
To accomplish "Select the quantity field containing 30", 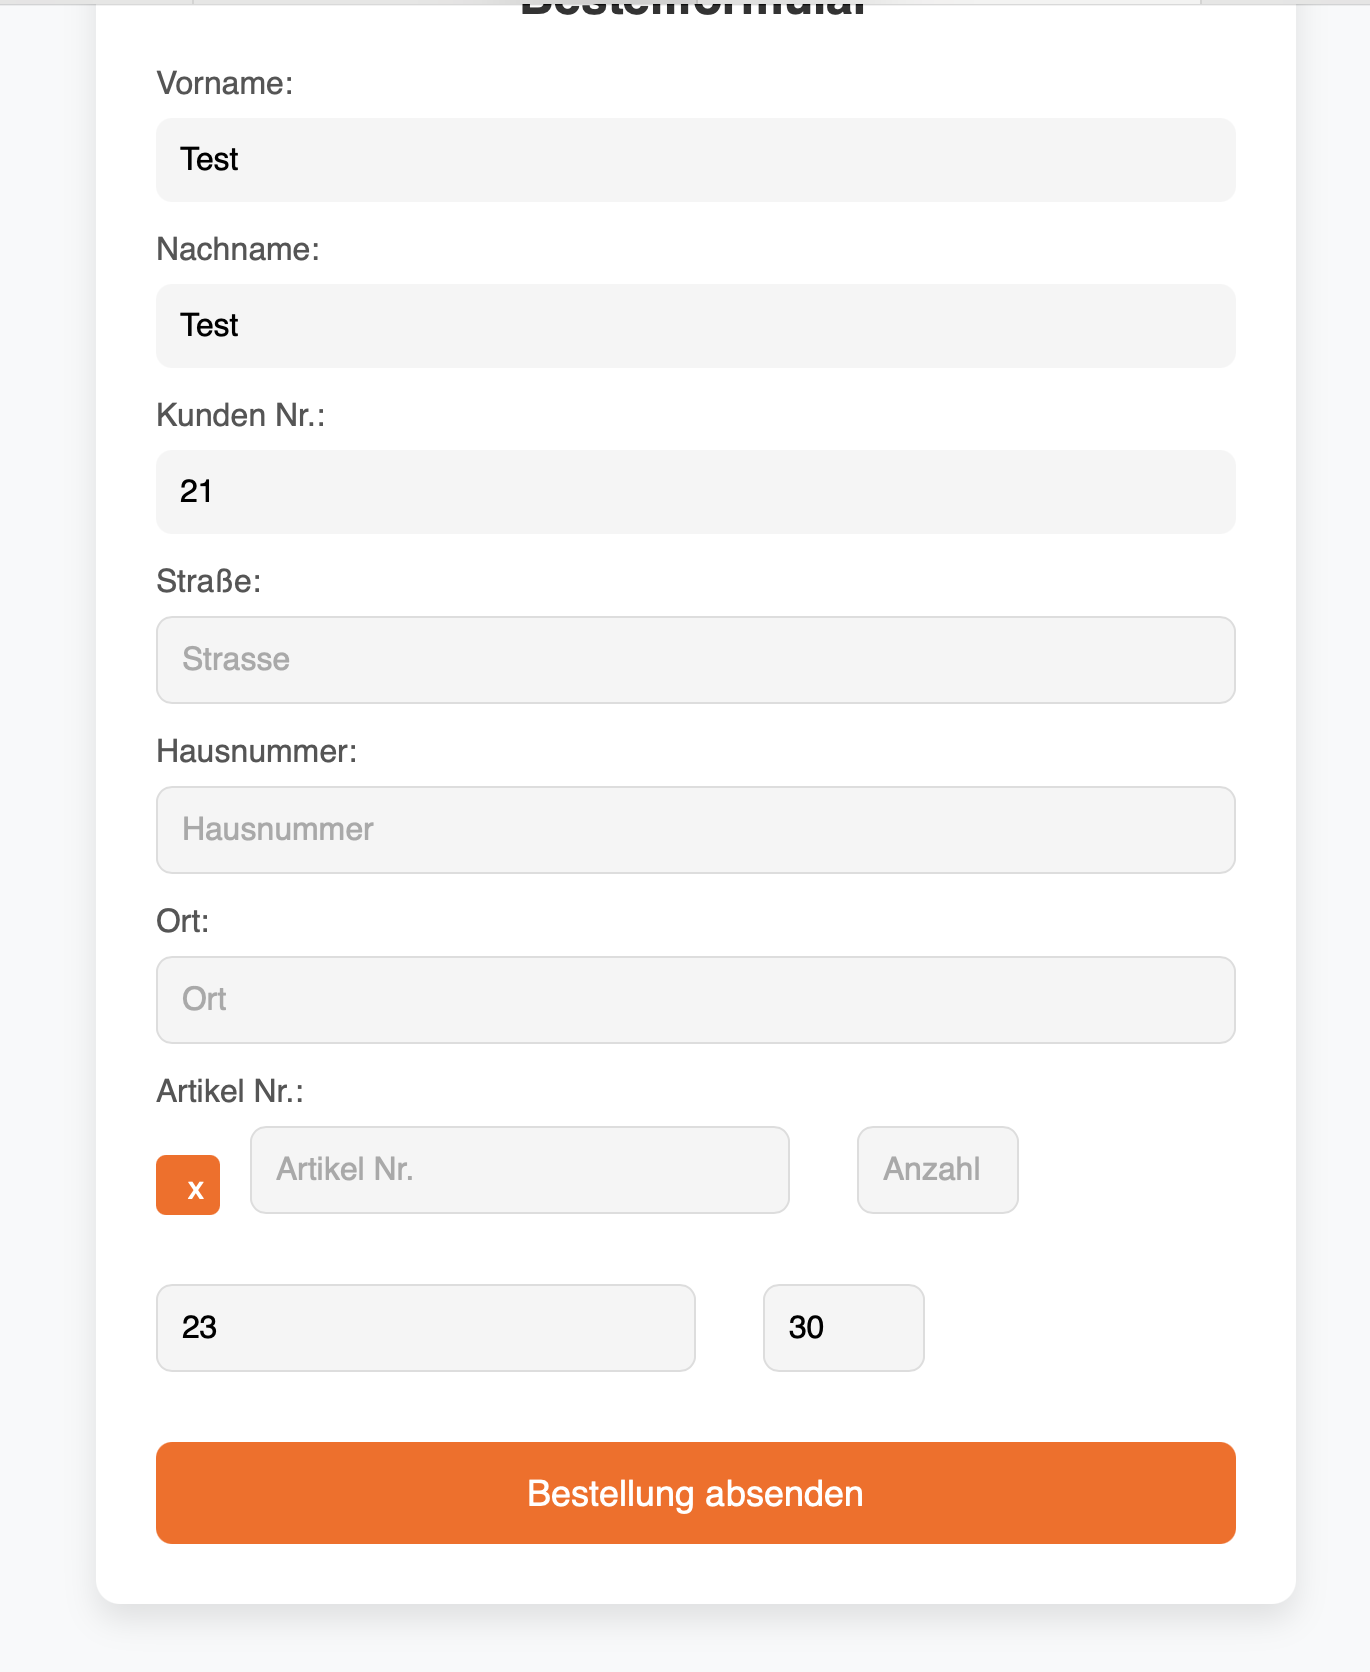I will click(x=843, y=1328).
